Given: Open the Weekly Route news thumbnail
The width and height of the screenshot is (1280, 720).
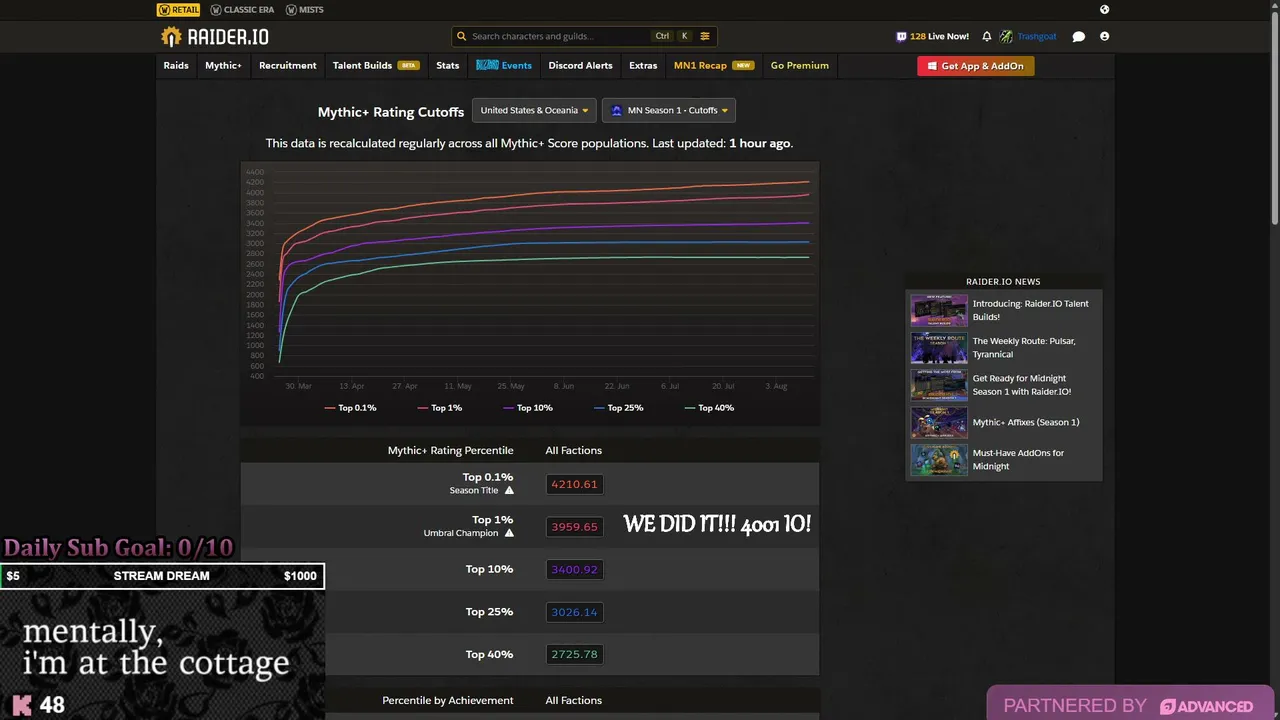Looking at the screenshot, I should [939, 348].
